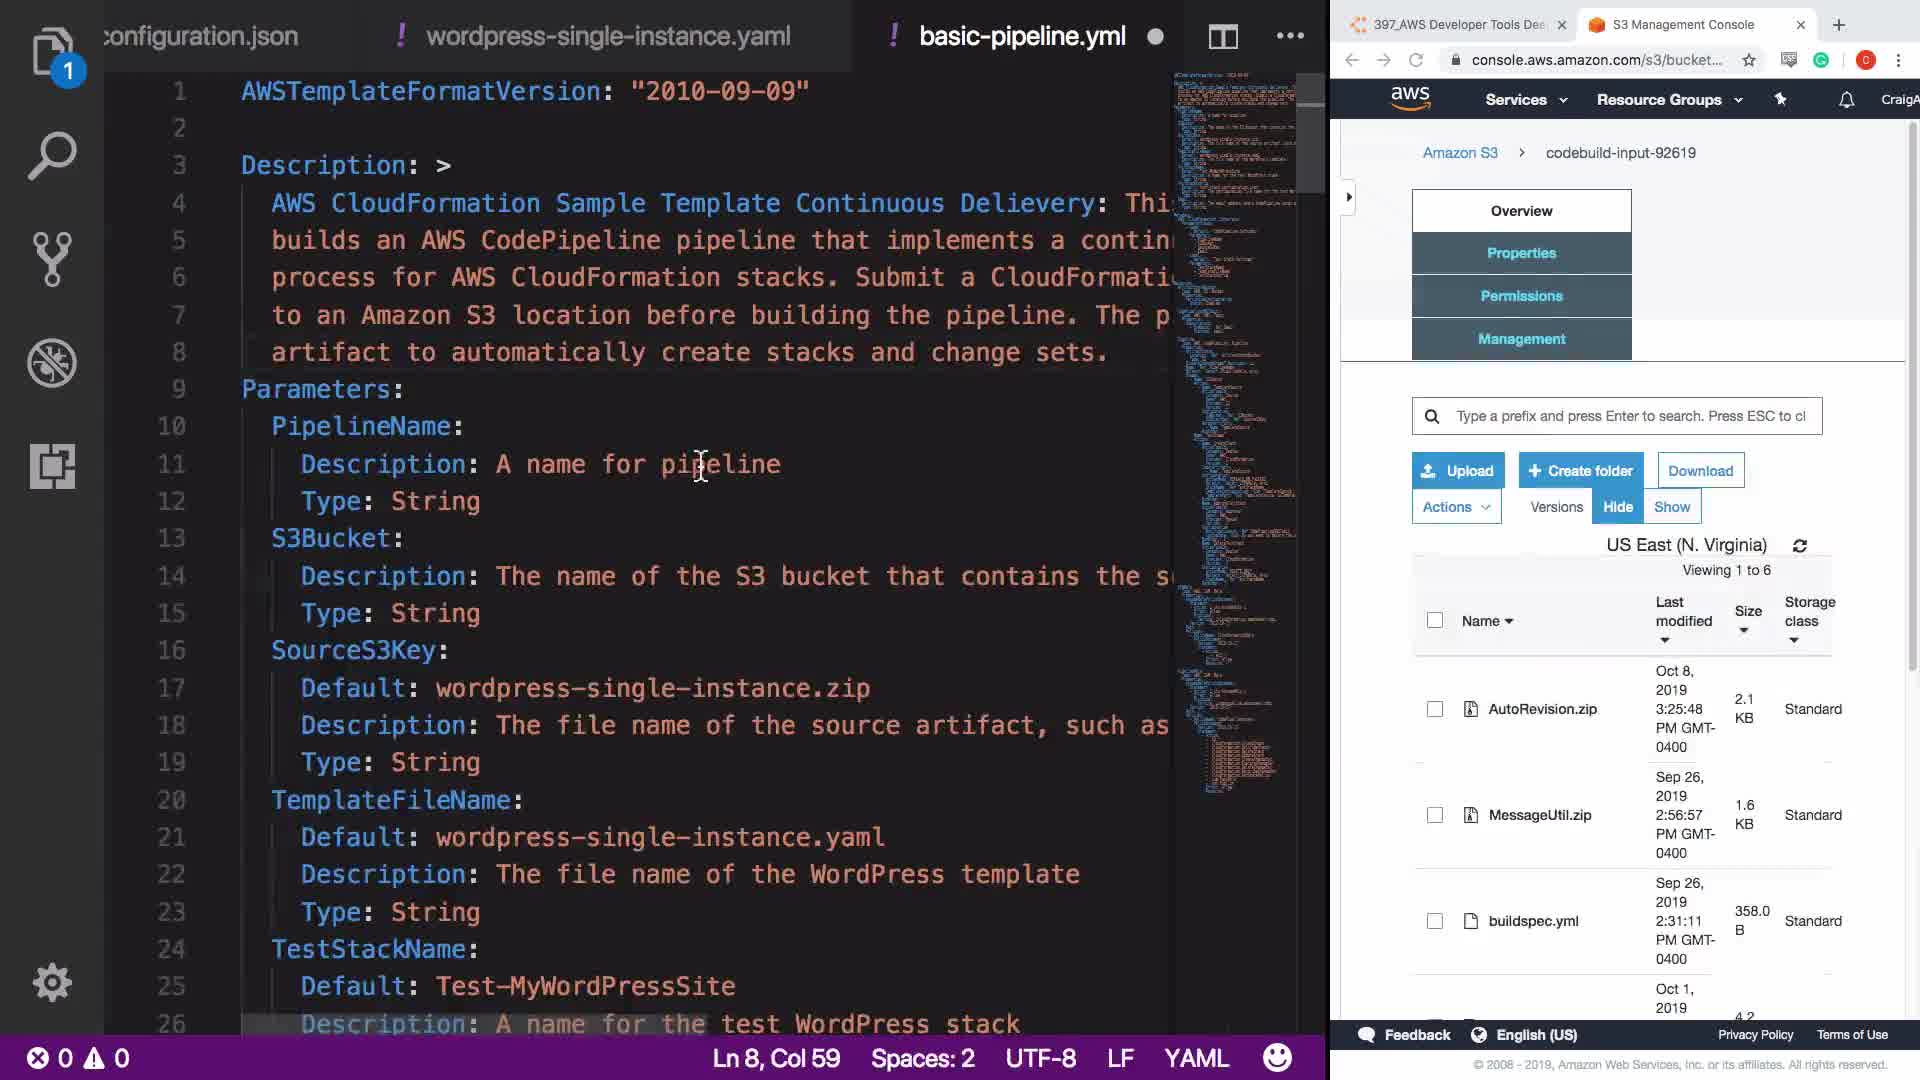The width and height of the screenshot is (1920, 1080).
Task: Click the S3 prefix search field
Action: point(1630,416)
